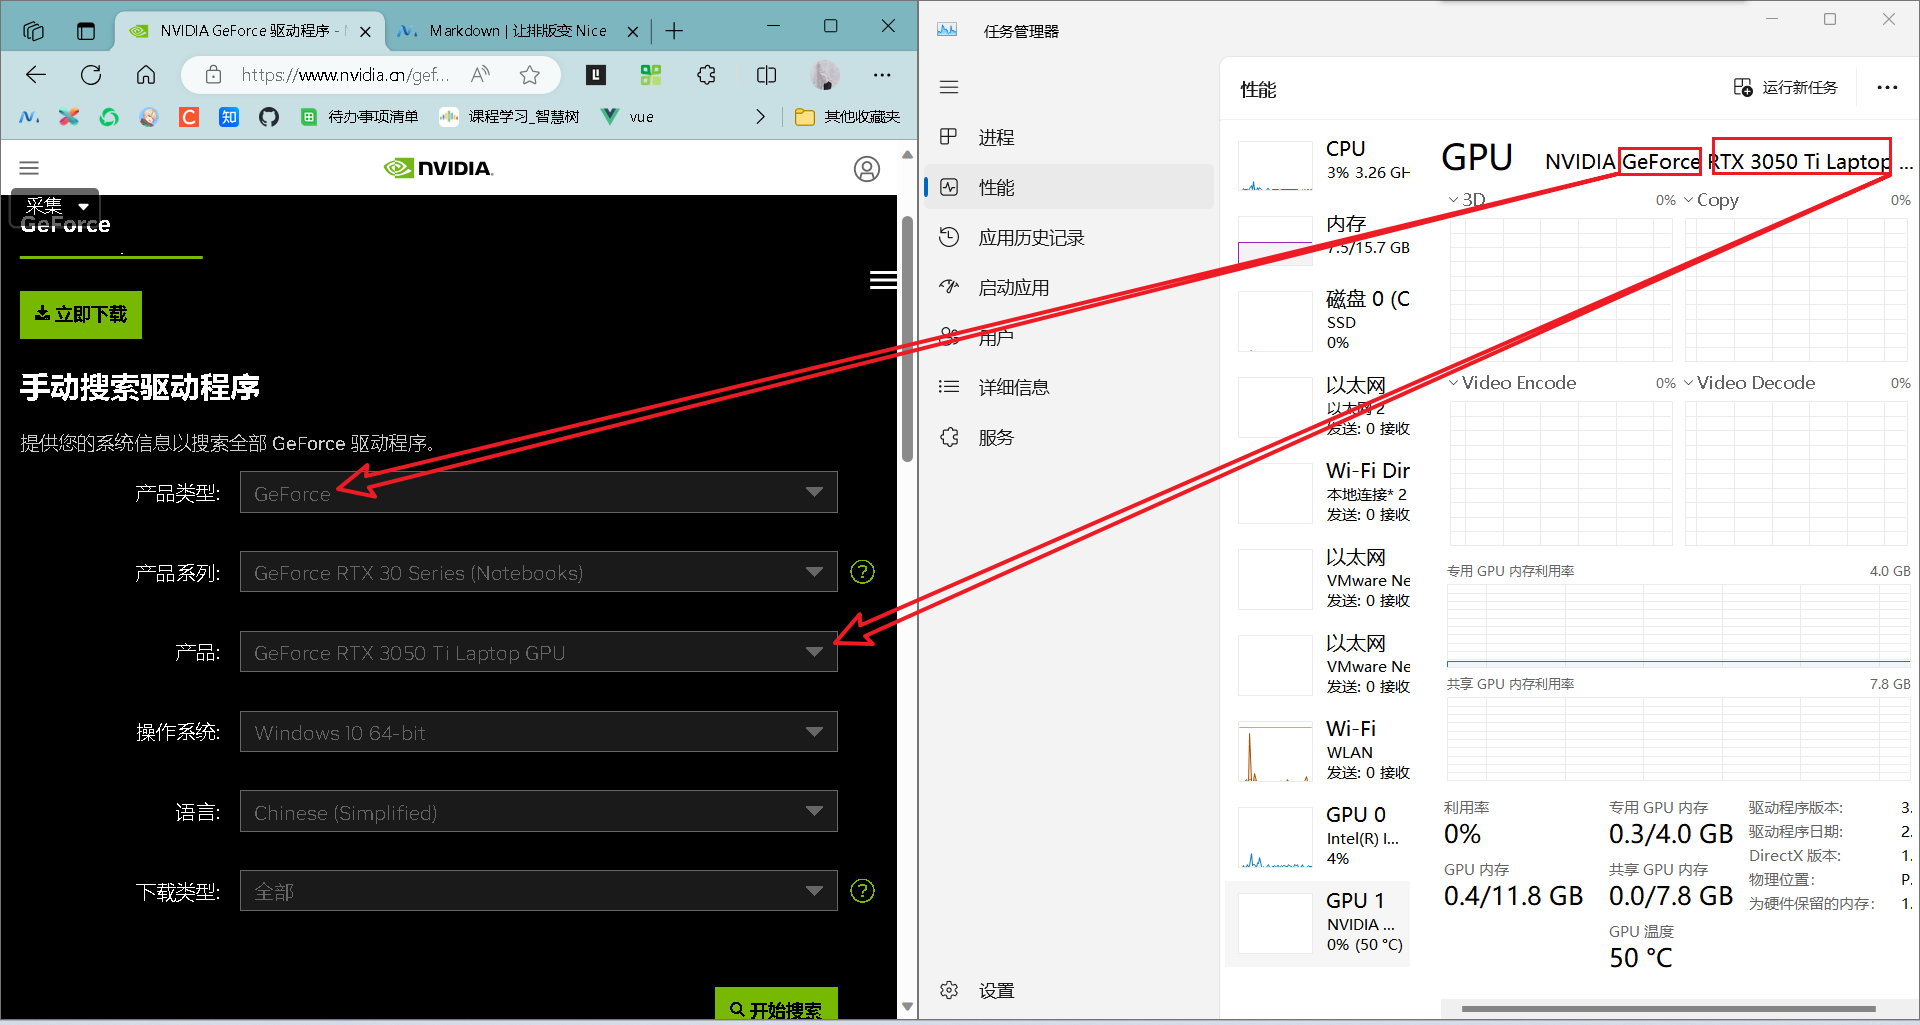Viewport: 1920px width, 1025px height.
Task: Open 启动应用 in Task Manager
Action: coord(1069,287)
